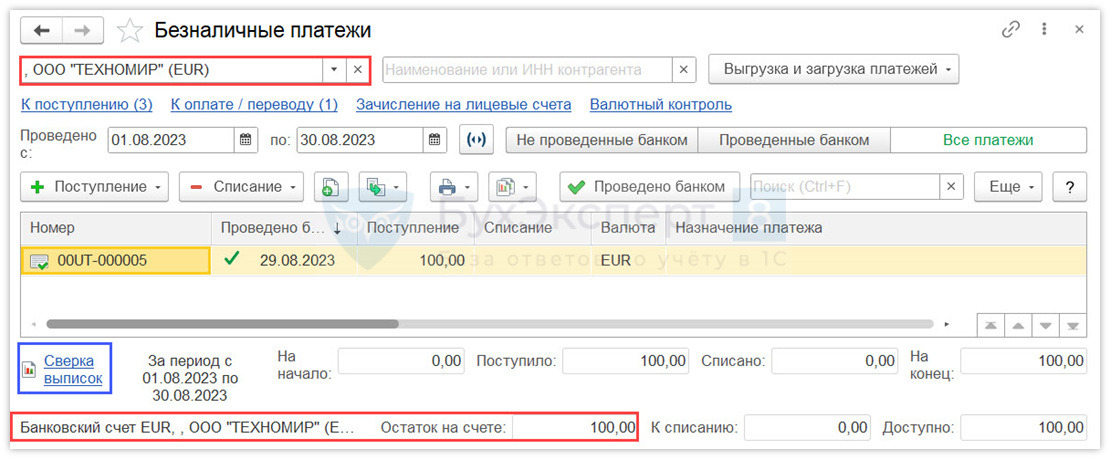Viewport: 1110px width, 459px height.
Task: Select document row 00UT-000005
Action: pyautogui.click(x=115, y=260)
